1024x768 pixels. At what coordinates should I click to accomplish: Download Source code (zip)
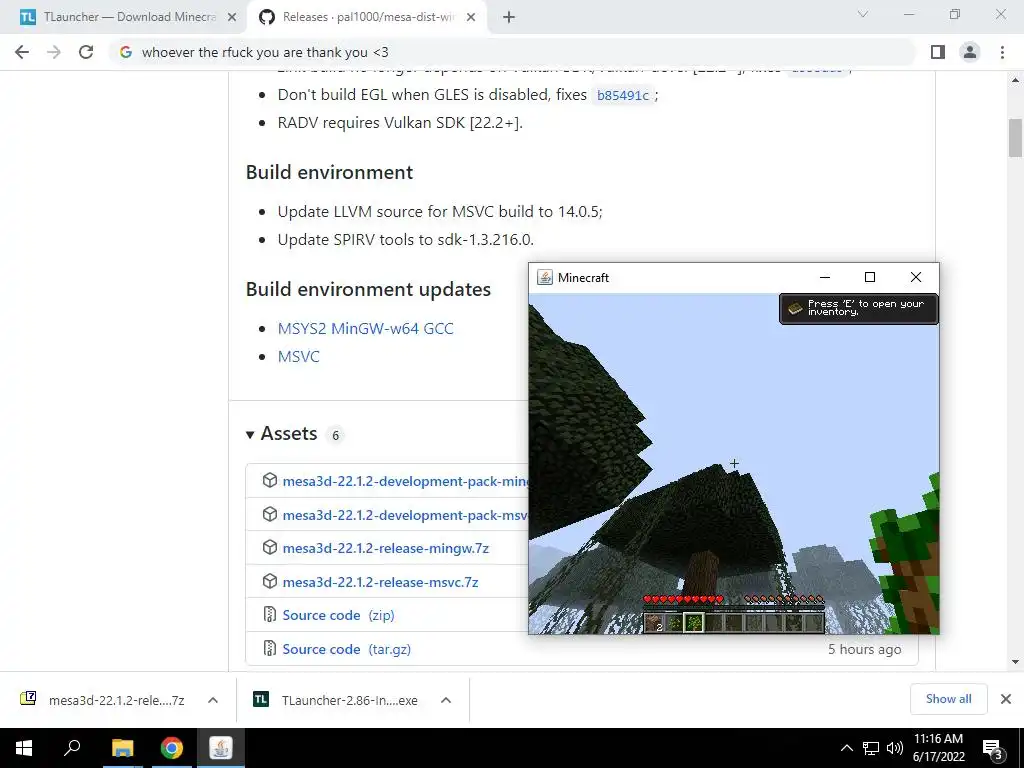point(338,615)
